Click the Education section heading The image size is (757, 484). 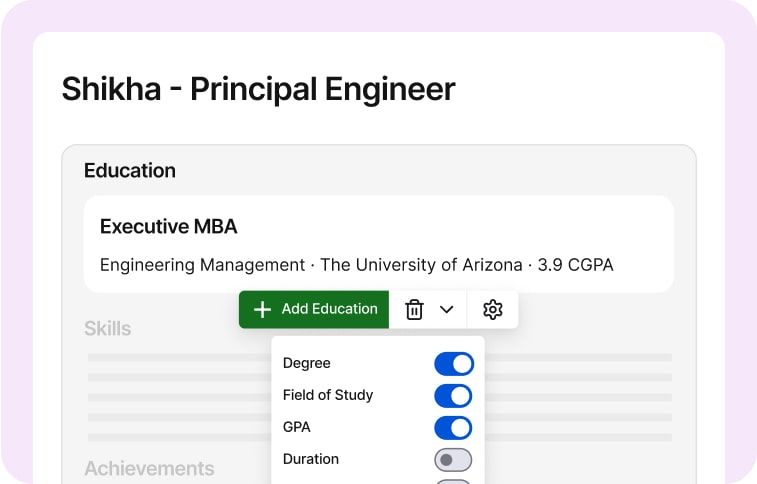(x=130, y=171)
